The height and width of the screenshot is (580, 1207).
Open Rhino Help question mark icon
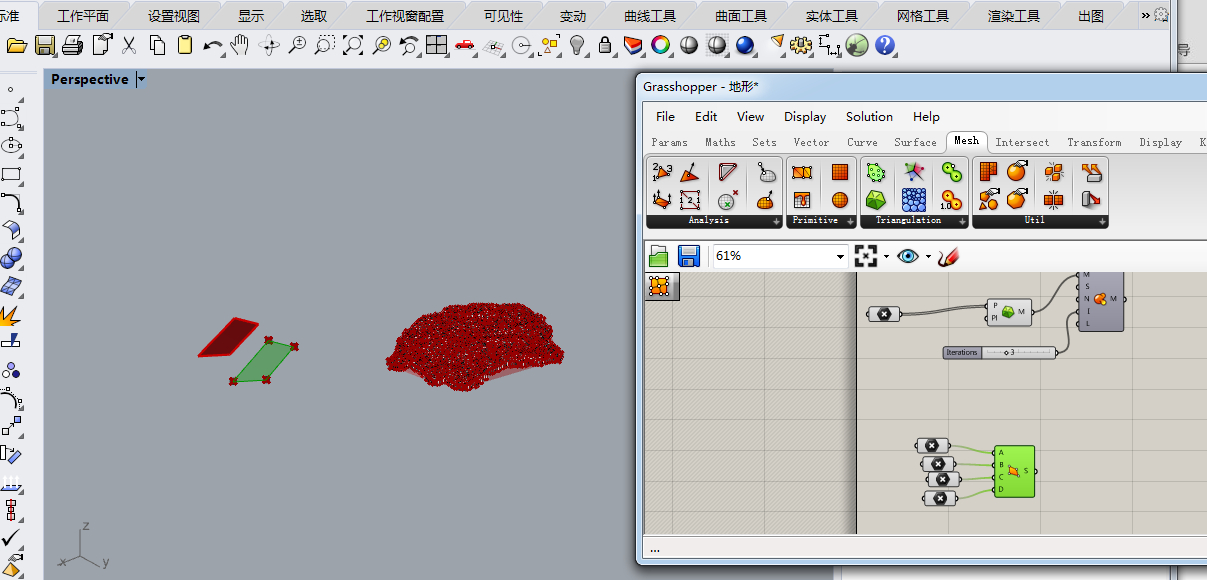click(885, 45)
